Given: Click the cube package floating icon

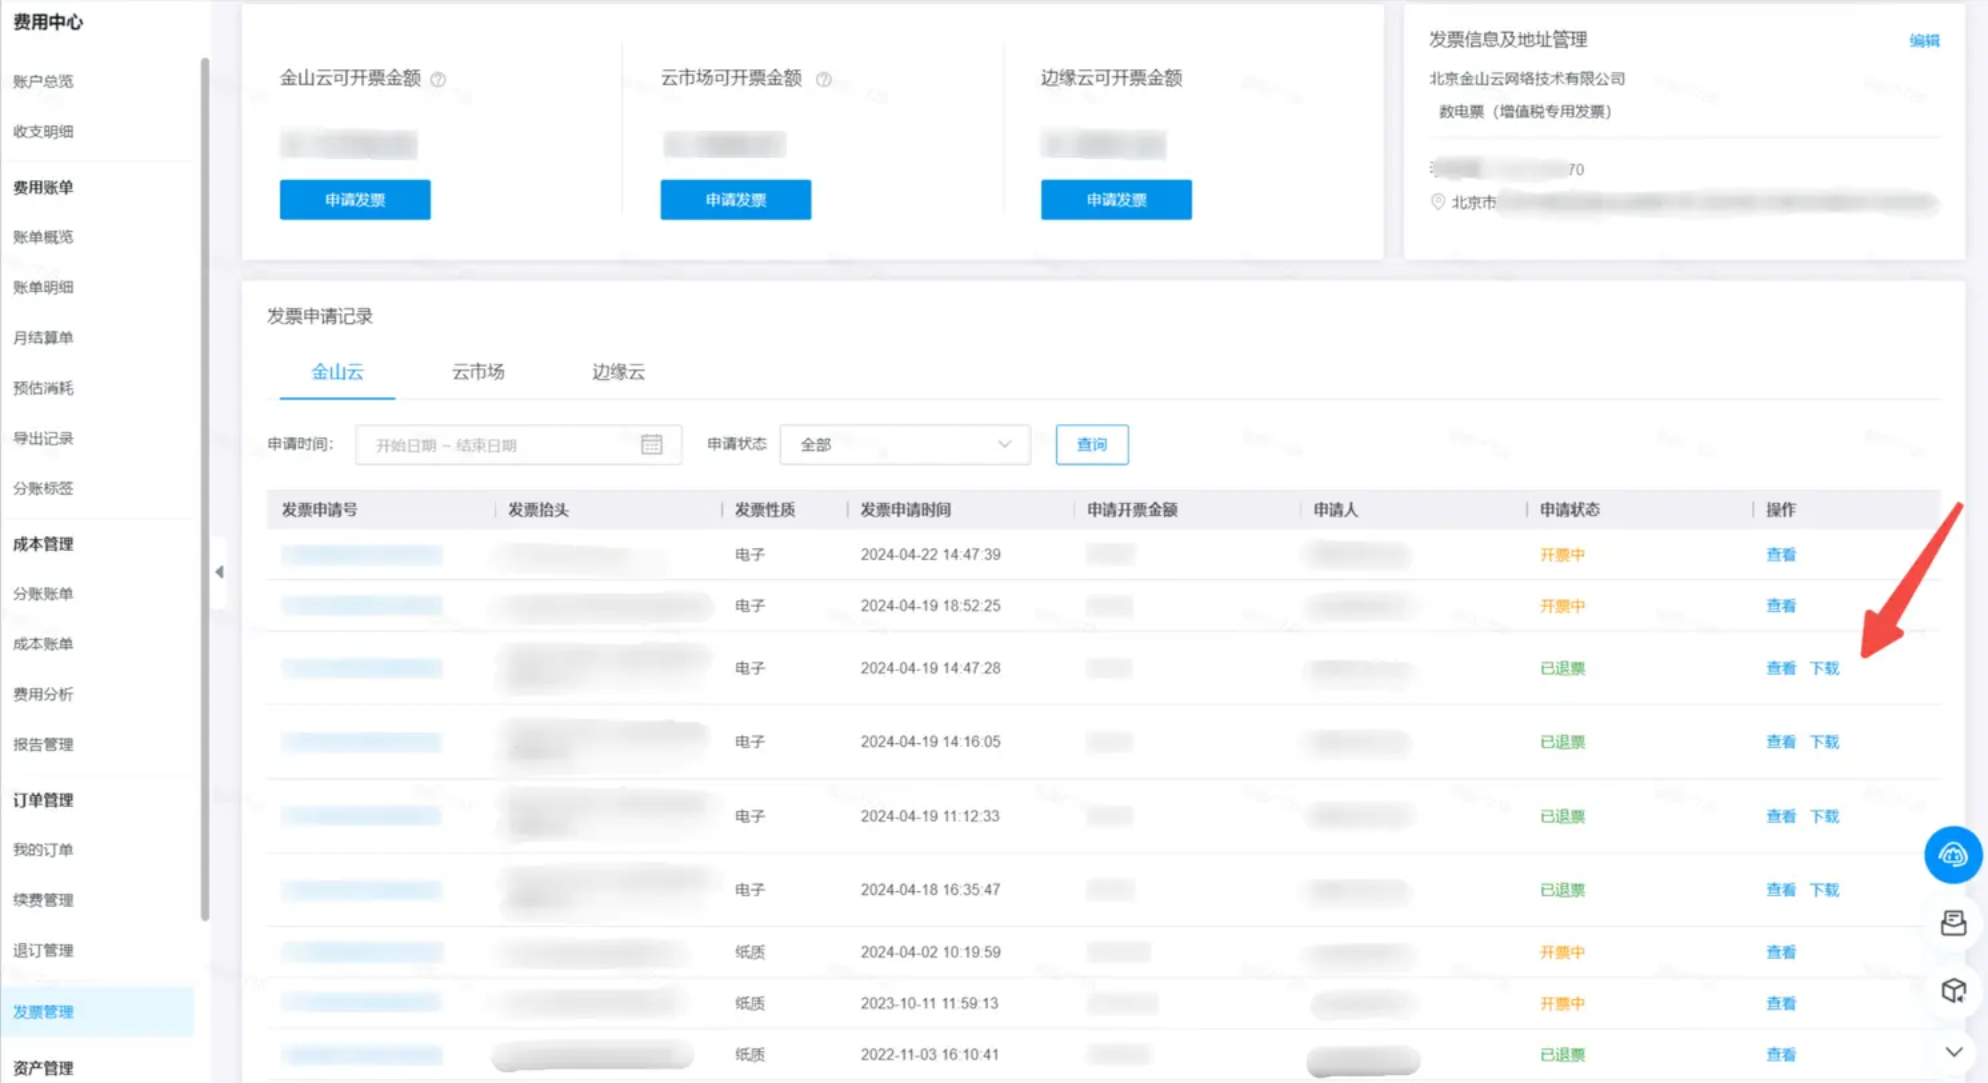Looking at the screenshot, I should (1952, 990).
